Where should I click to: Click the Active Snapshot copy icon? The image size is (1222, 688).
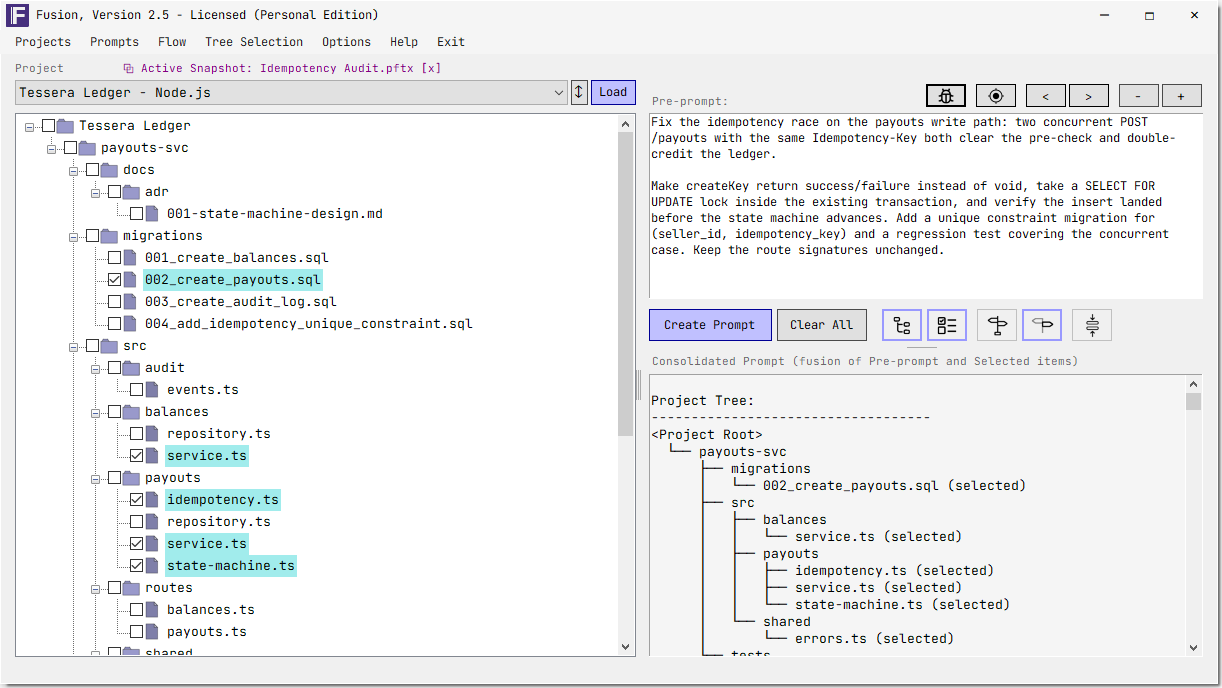128,68
